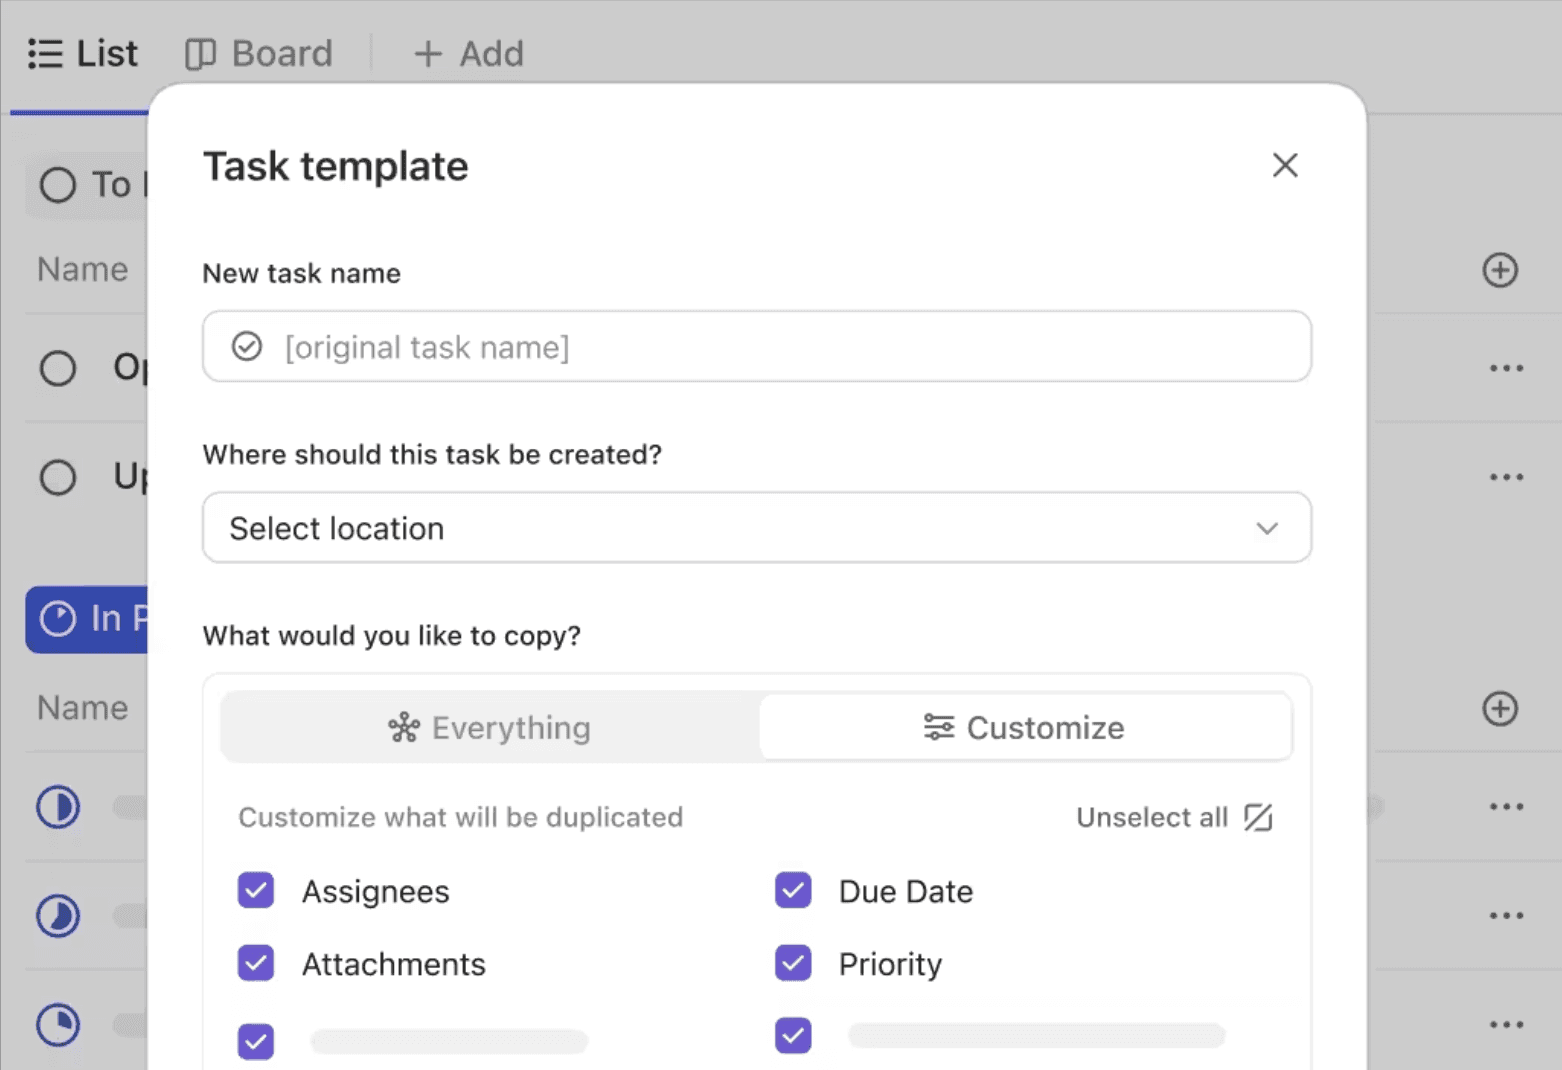Mark the Up task status circle
1562x1070 pixels.
[58, 477]
